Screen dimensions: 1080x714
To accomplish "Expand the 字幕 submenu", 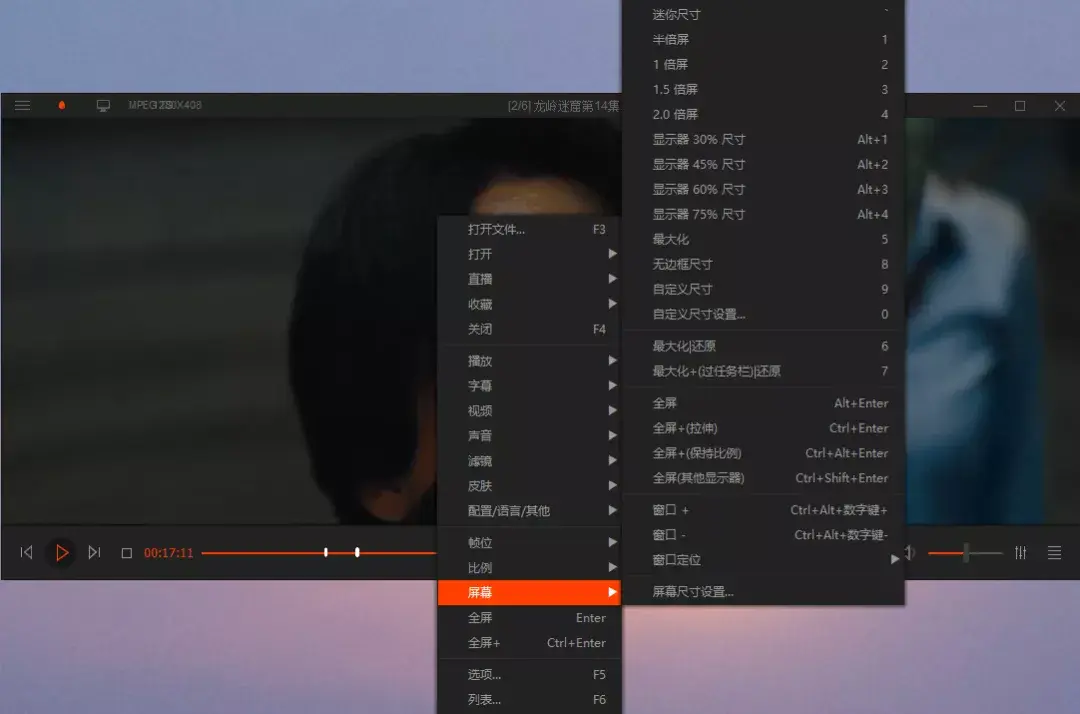I will click(x=529, y=386).
